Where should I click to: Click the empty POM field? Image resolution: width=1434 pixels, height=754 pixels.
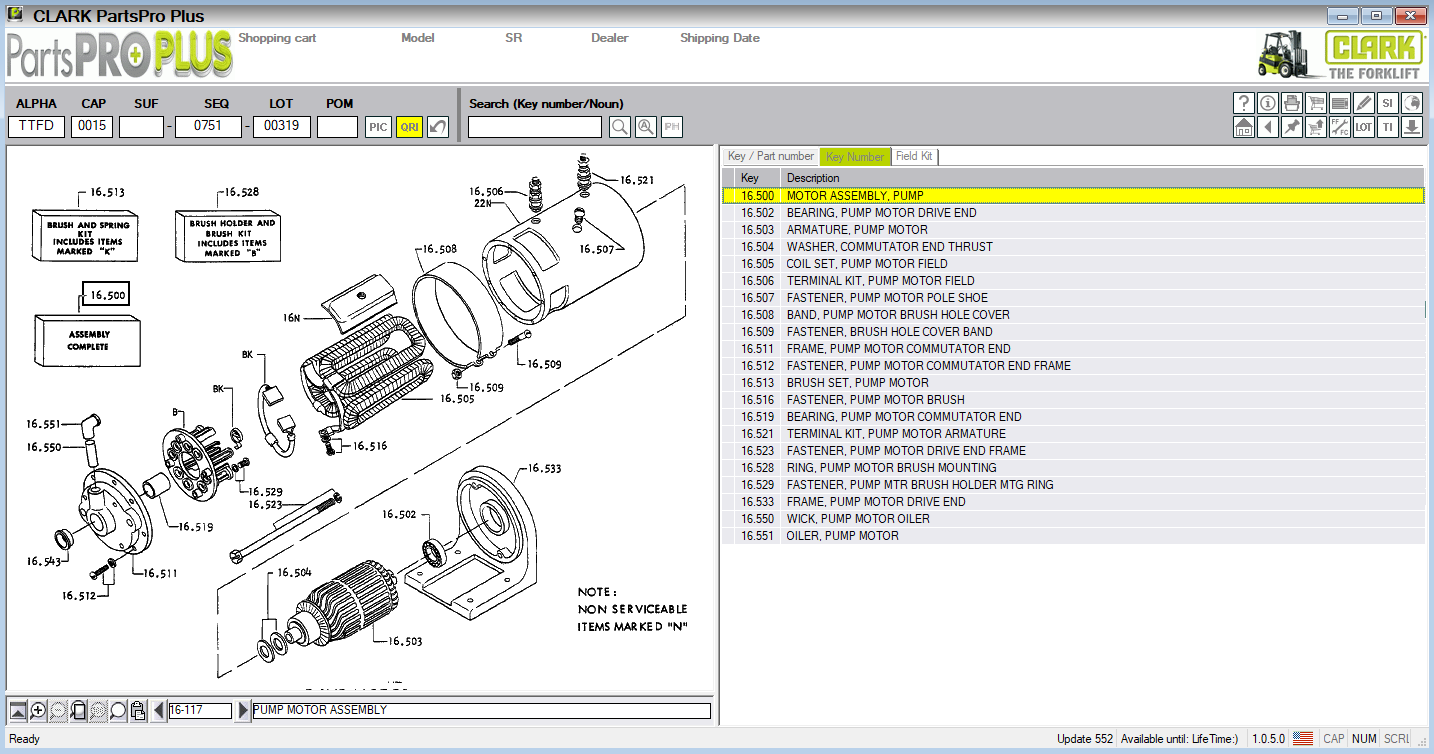(x=337, y=127)
